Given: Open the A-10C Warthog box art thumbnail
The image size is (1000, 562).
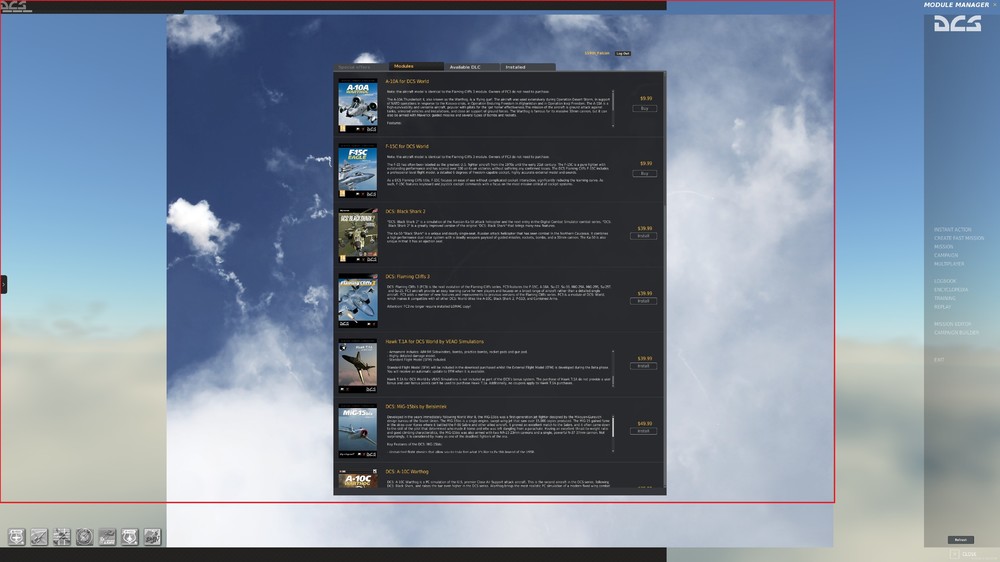Looking at the screenshot, I should [x=358, y=479].
